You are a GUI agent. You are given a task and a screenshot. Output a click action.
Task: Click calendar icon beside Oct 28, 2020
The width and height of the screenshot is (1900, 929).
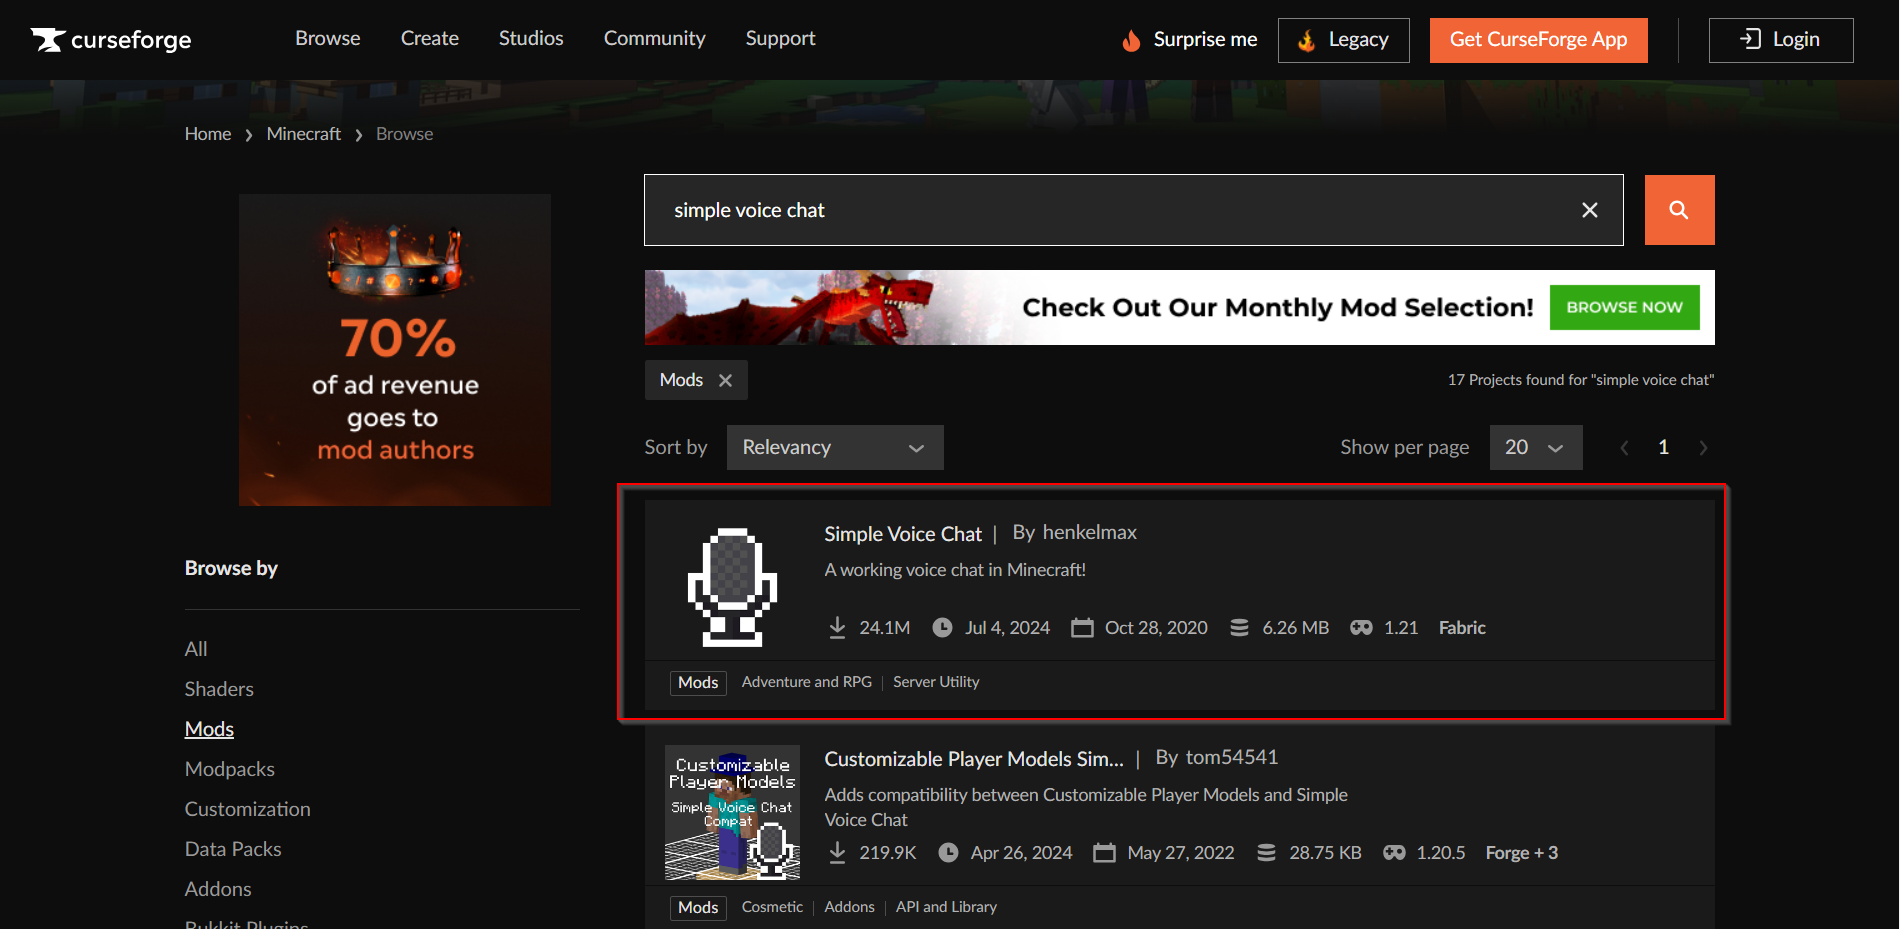[1082, 627]
